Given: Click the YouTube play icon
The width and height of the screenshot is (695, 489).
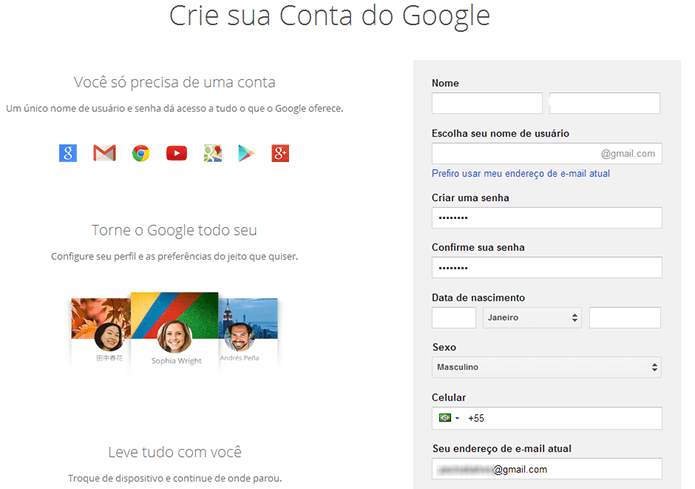Looking at the screenshot, I should (x=176, y=153).
